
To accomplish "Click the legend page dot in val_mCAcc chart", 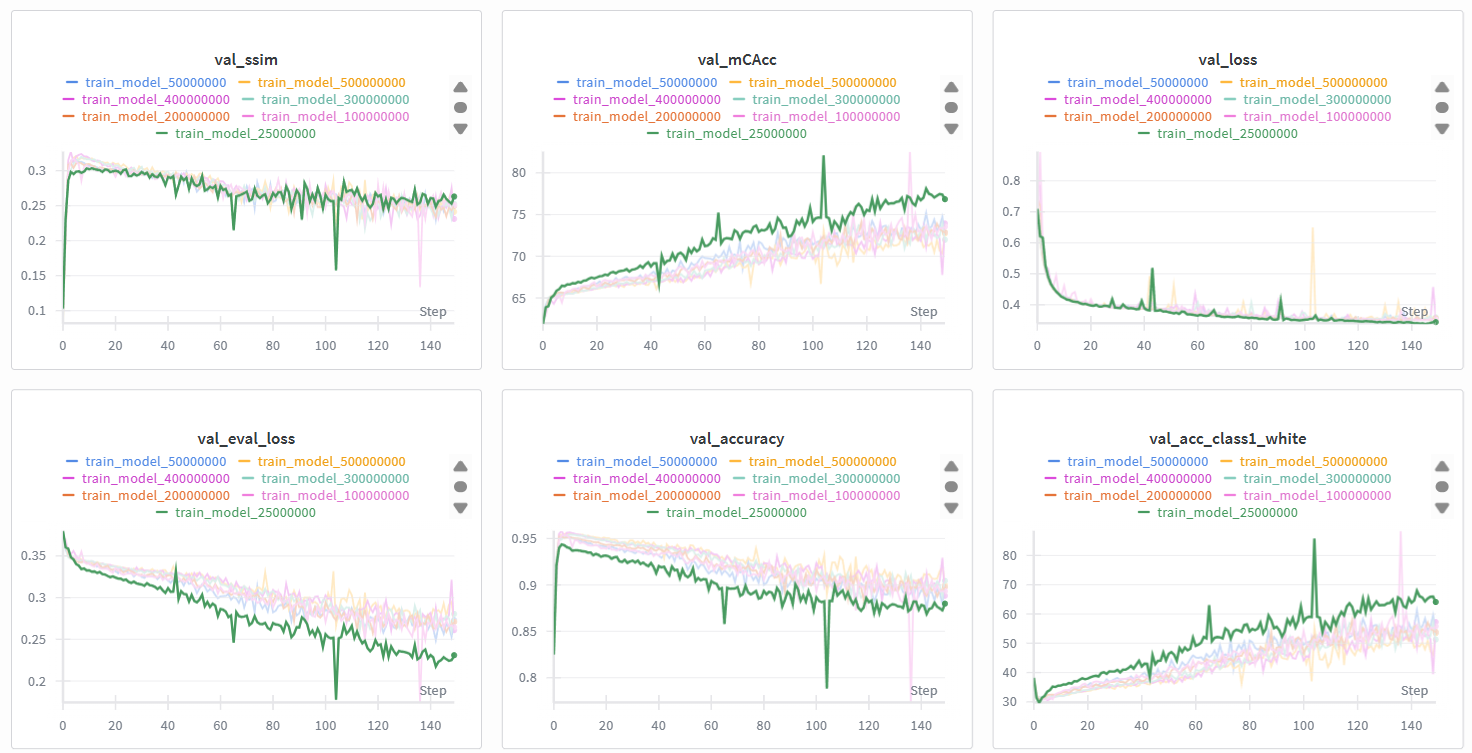I will pos(951,107).
